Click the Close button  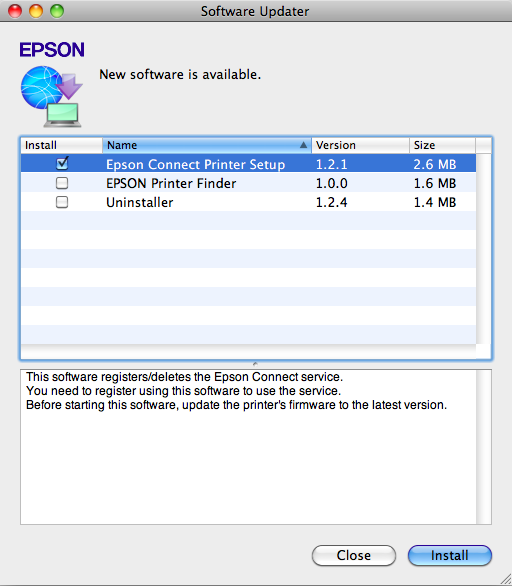354,555
